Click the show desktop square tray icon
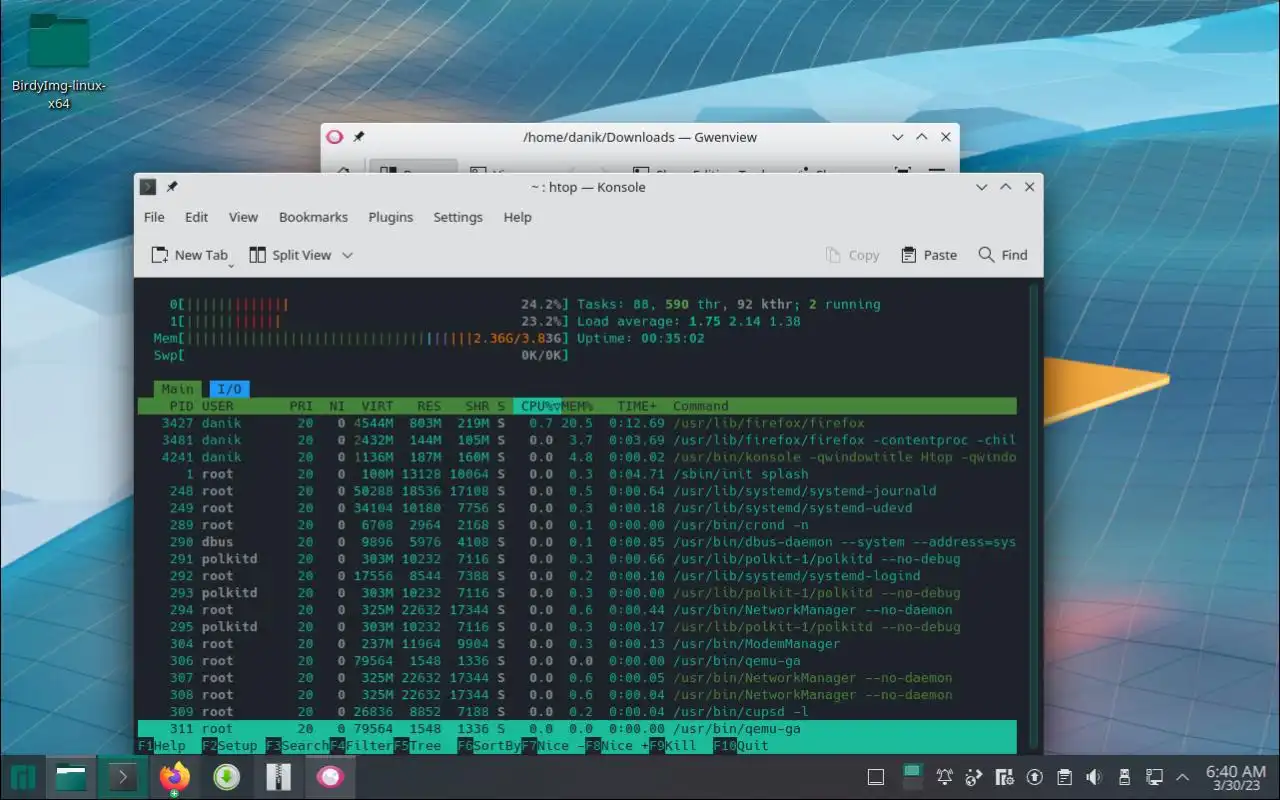The width and height of the screenshot is (1280, 800). (x=875, y=777)
